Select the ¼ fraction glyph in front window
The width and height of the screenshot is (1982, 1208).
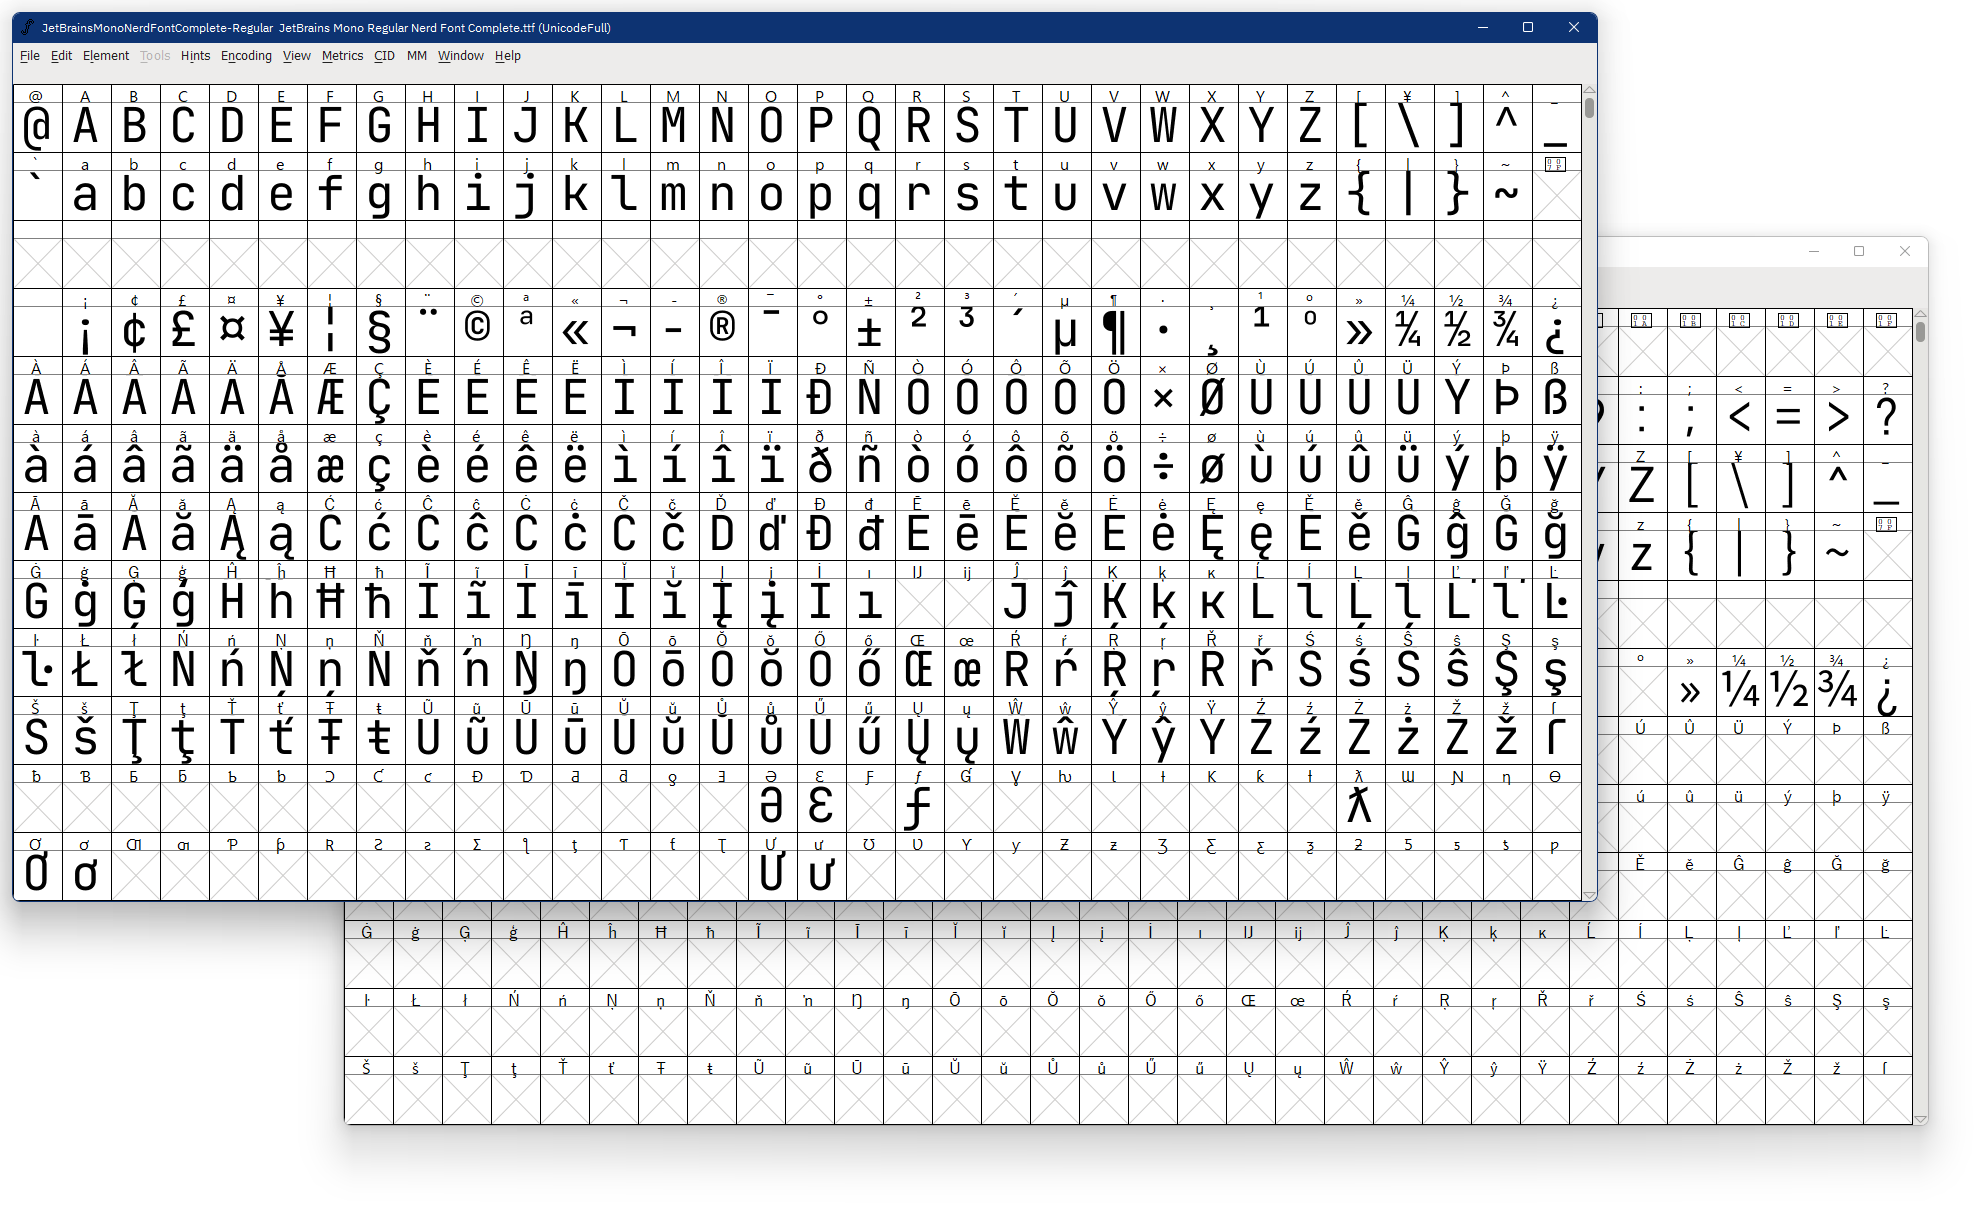(1409, 323)
